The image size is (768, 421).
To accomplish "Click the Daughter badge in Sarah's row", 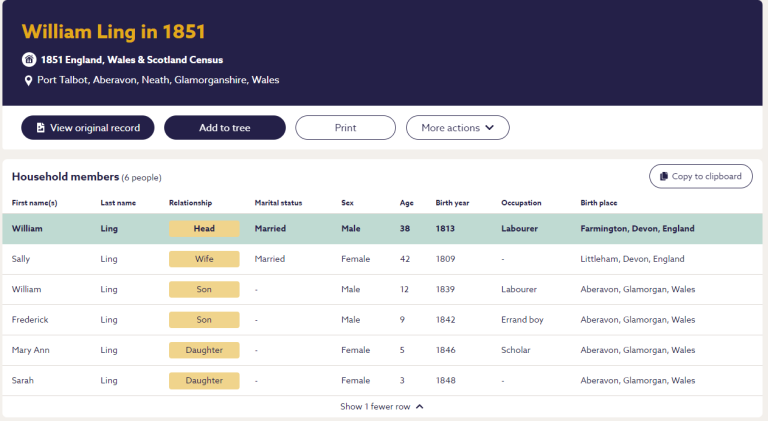I will pyautogui.click(x=204, y=380).
